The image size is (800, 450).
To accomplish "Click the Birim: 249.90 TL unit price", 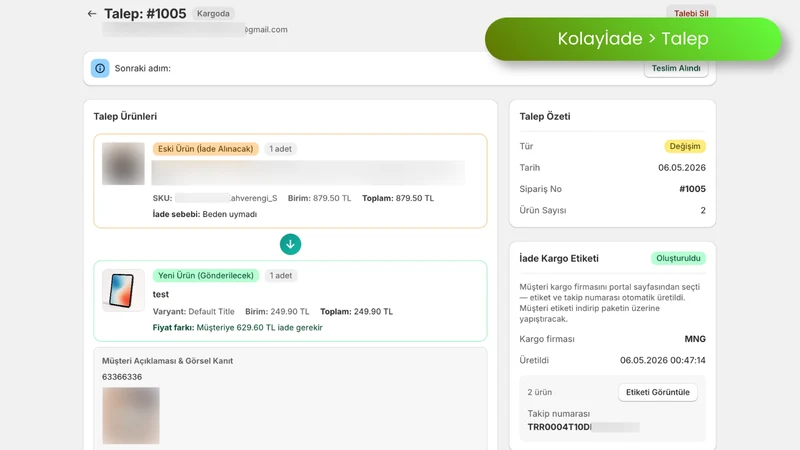I will [277, 311].
